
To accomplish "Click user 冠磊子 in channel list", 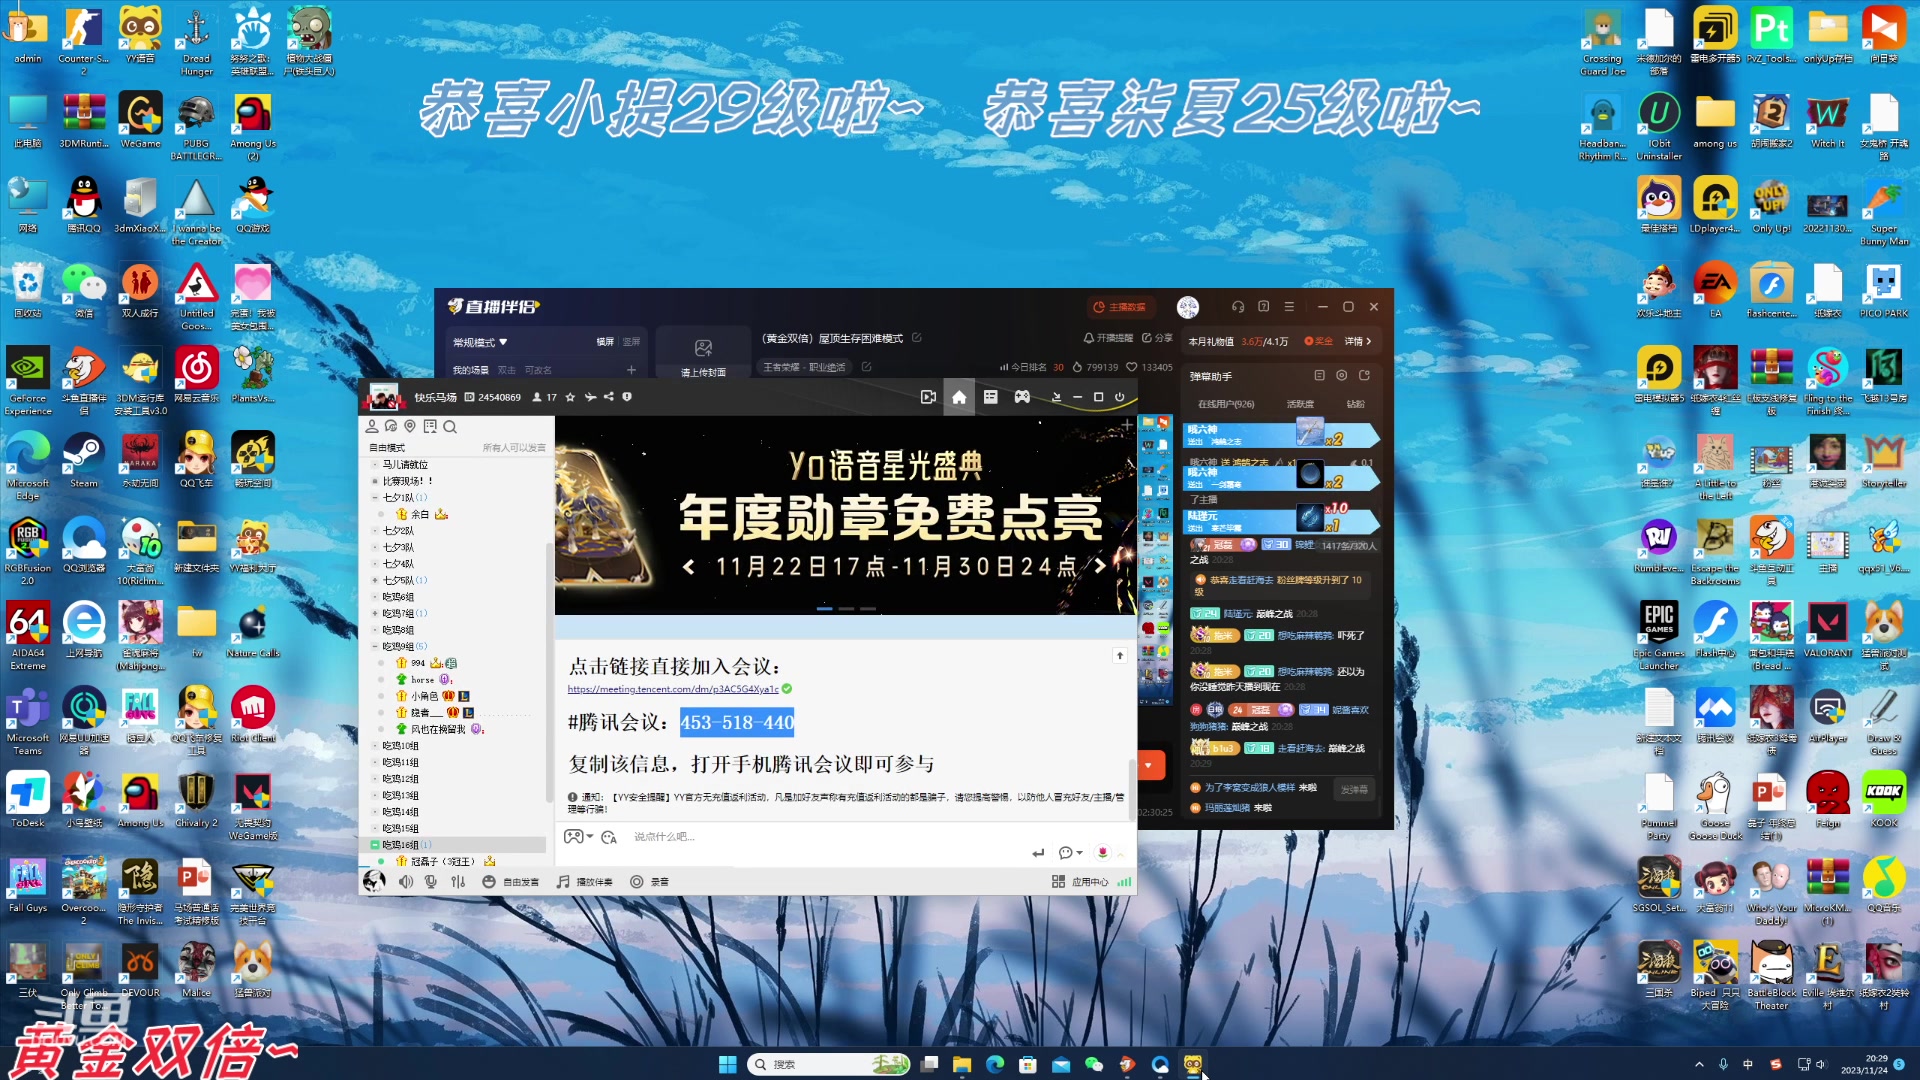I will (x=441, y=861).
